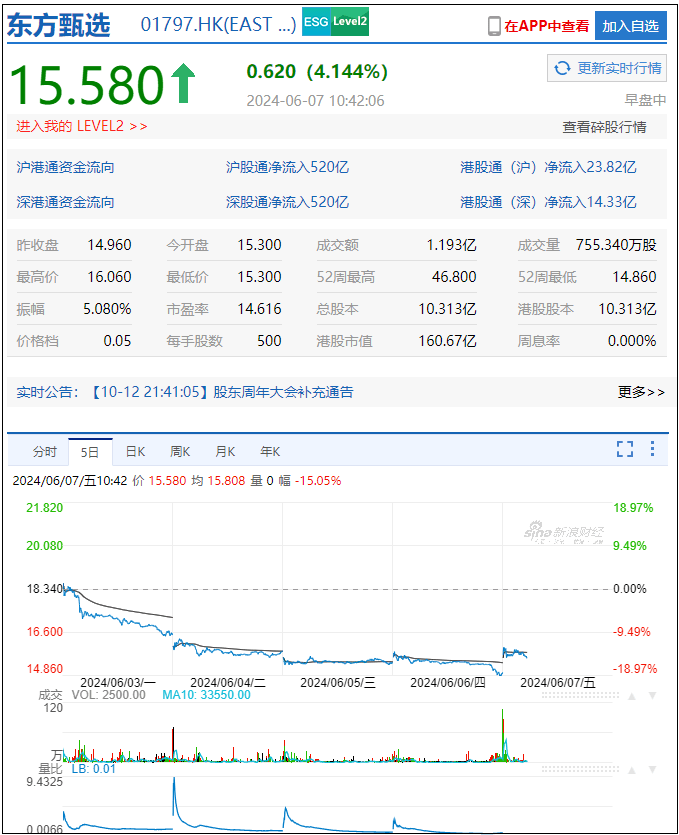Click the 2024/06/07/五 date axis label

pos(558,683)
